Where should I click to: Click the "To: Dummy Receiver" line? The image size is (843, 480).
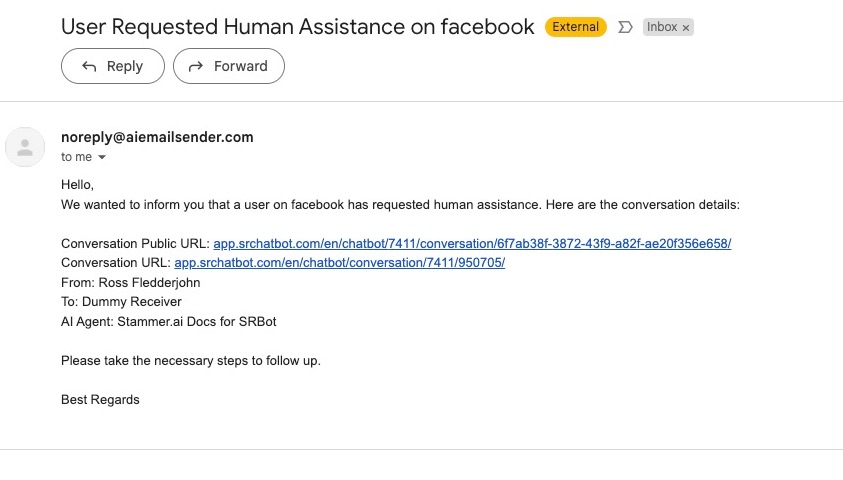[x=122, y=302]
